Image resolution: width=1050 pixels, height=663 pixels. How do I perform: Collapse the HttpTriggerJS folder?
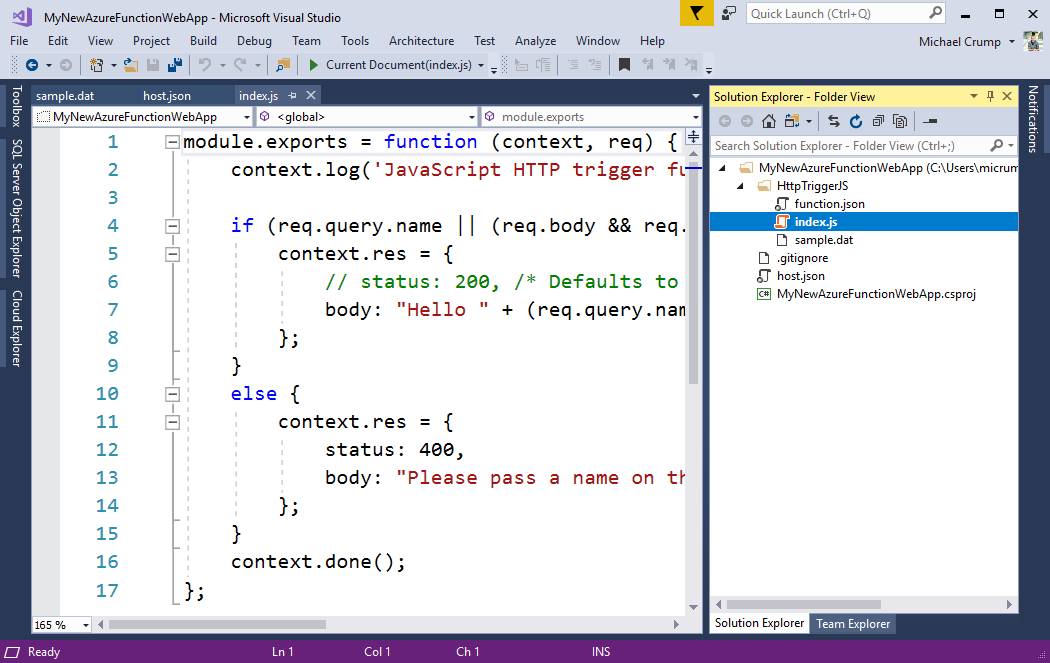point(741,186)
